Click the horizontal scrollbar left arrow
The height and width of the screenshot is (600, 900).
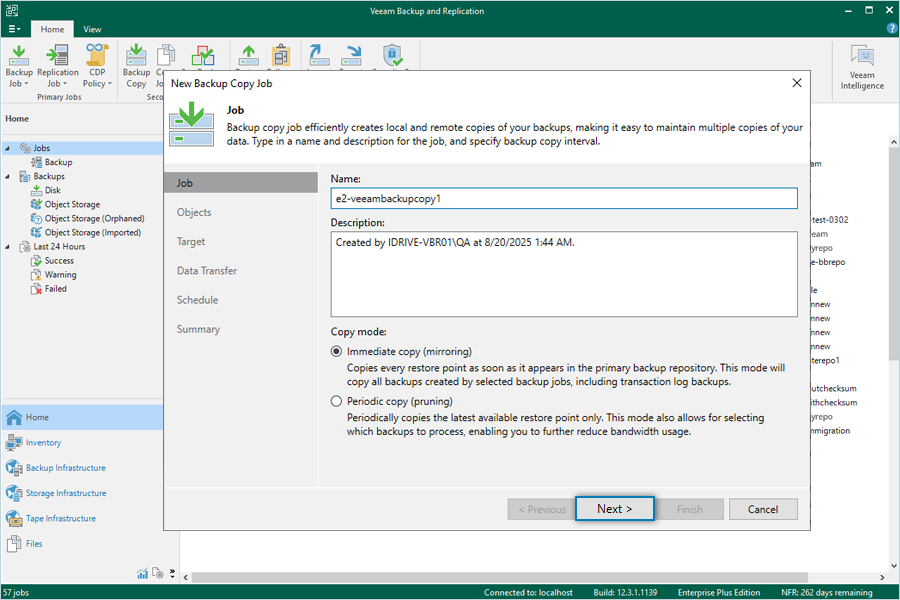pyautogui.click(x=185, y=577)
